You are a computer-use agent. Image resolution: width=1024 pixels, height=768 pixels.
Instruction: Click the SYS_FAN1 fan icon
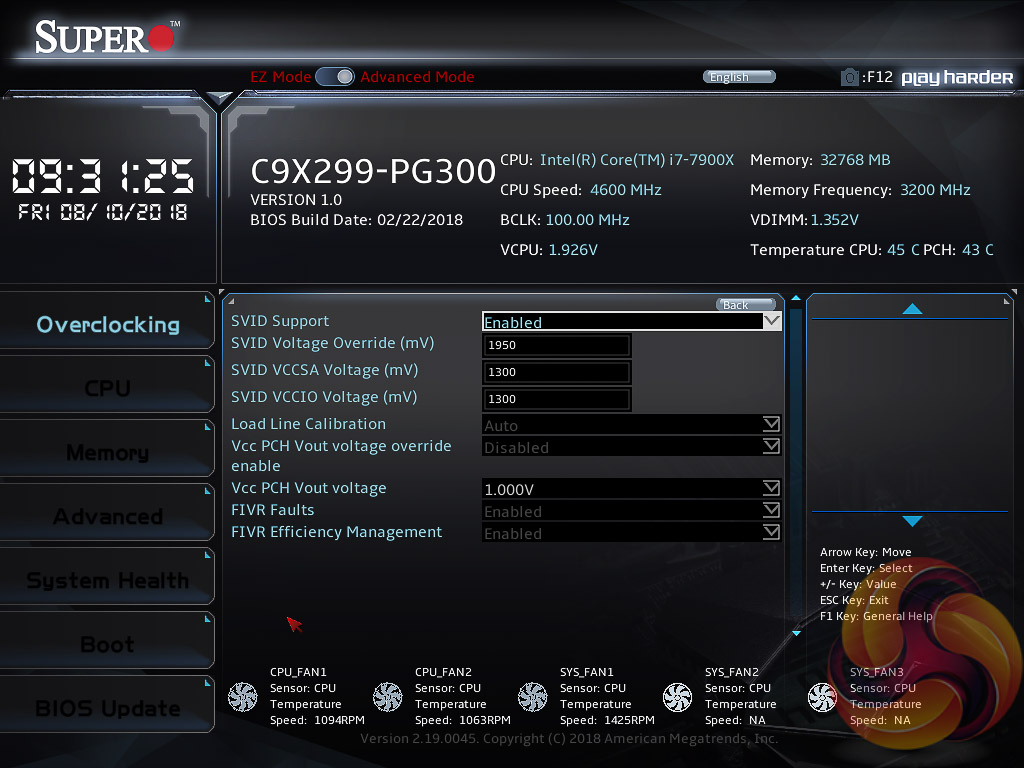[533, 697]
